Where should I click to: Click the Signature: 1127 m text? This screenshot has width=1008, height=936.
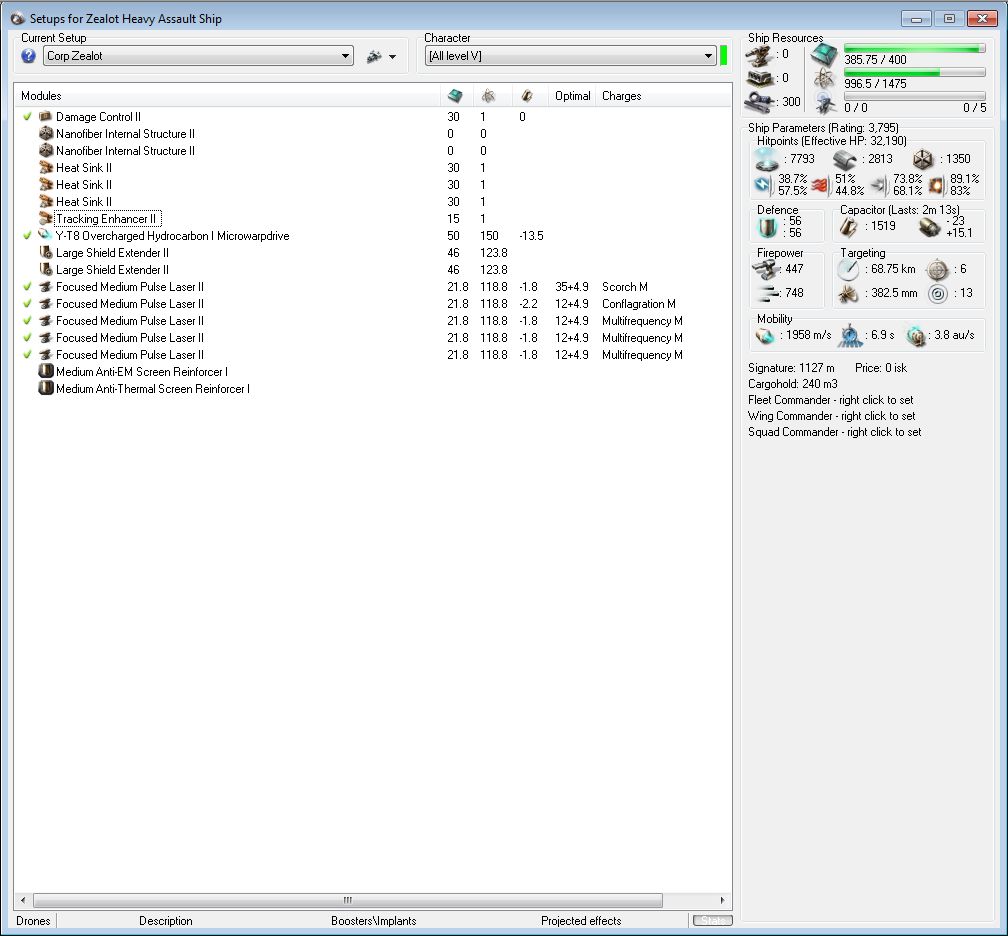tap(791, 368)
